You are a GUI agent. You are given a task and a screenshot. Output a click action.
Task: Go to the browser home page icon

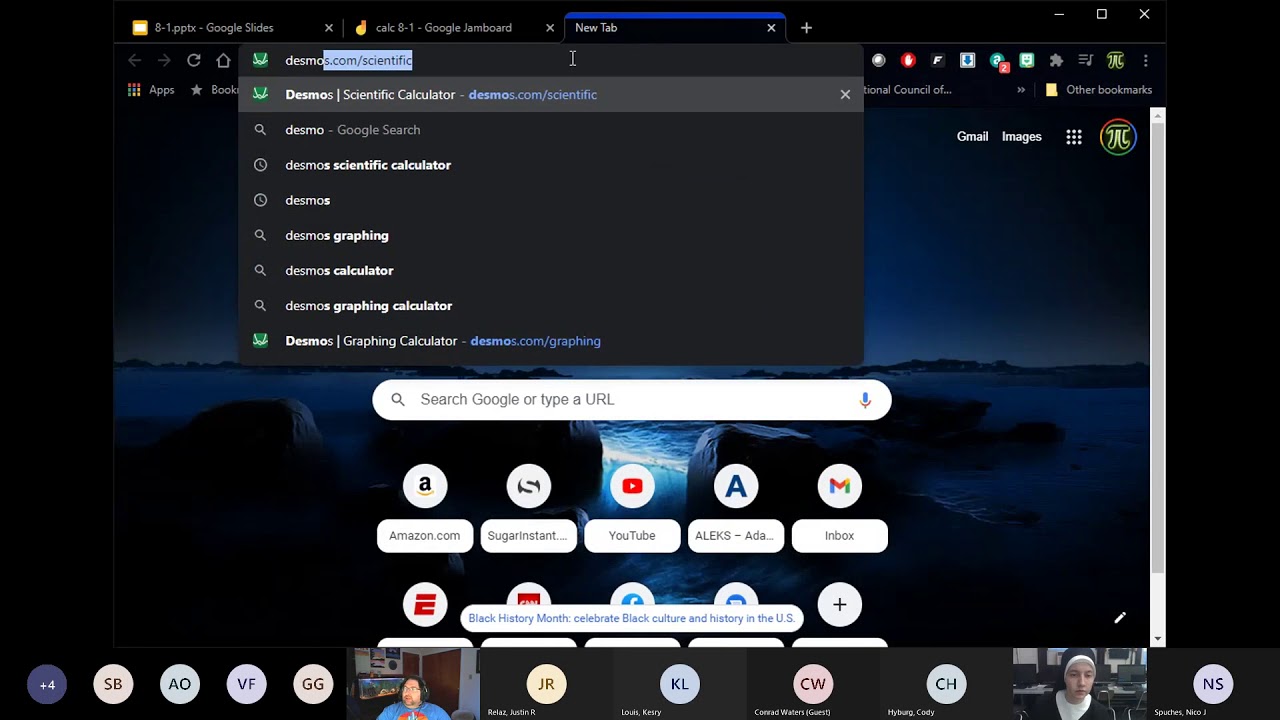[223, 60]
